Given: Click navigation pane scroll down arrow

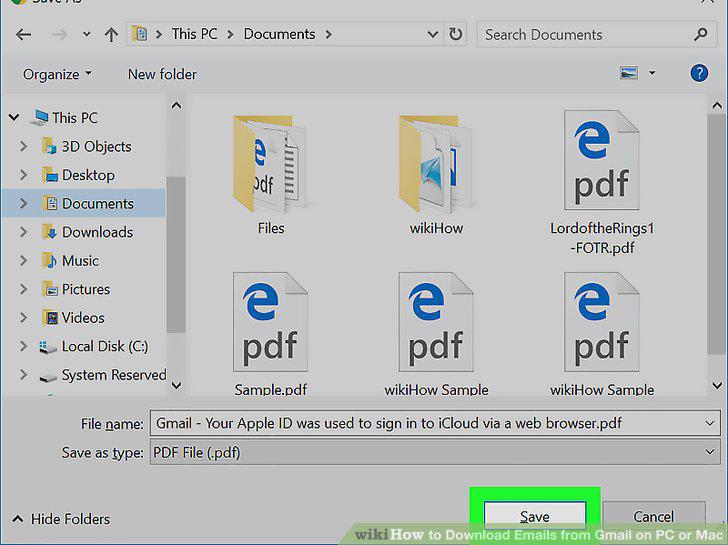Looking at the screenshot, I should pos(176,385).
